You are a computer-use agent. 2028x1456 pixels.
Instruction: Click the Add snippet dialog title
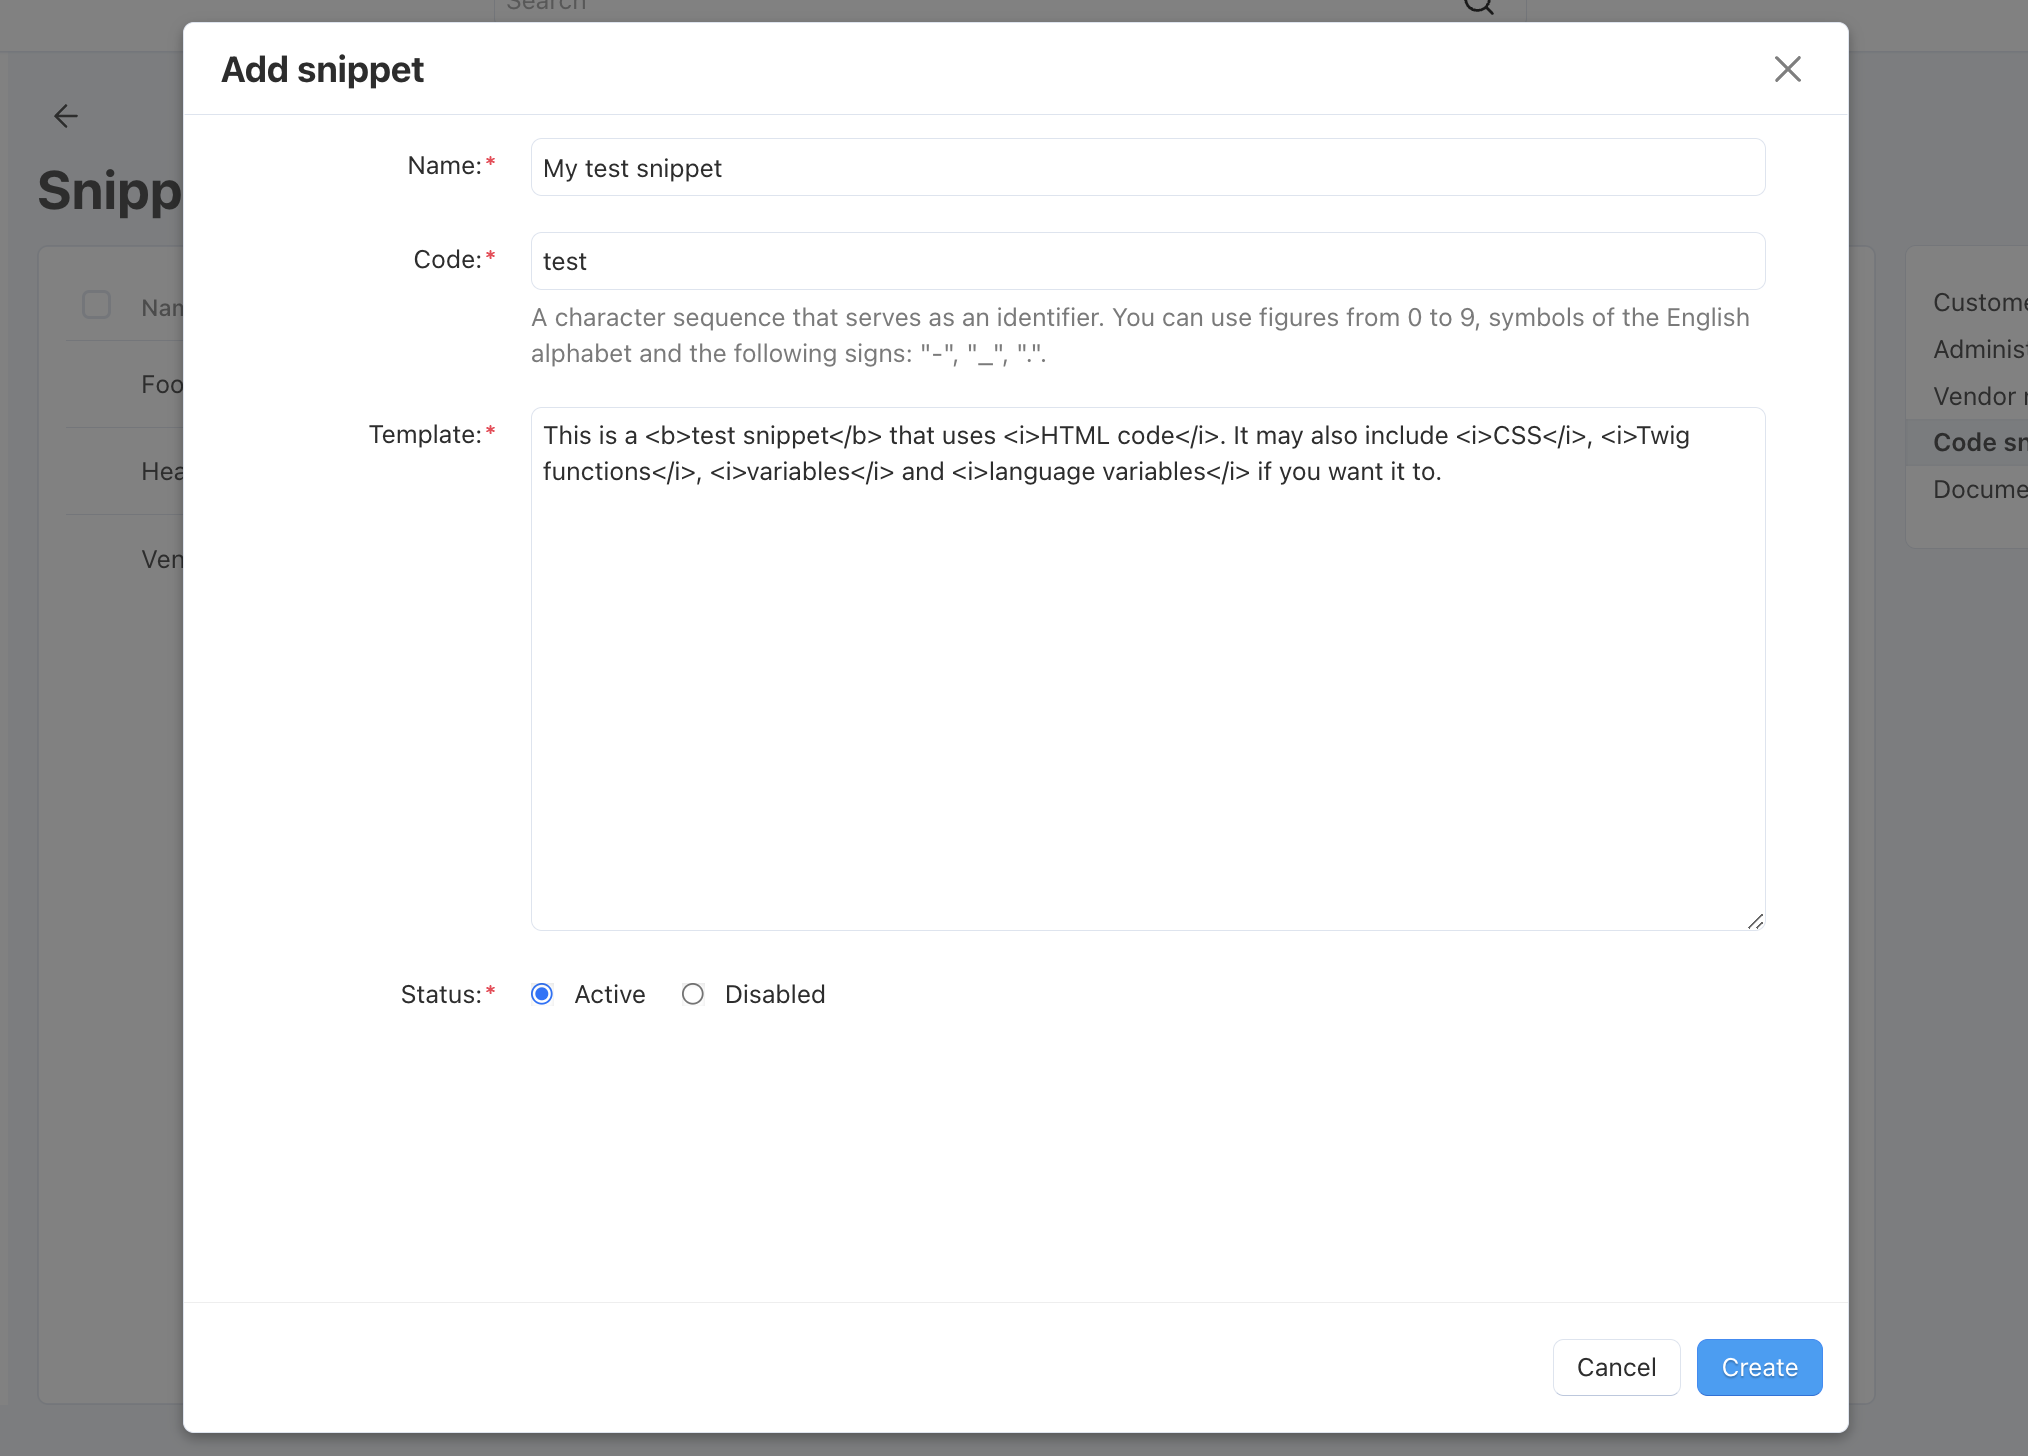click(322, 70)
